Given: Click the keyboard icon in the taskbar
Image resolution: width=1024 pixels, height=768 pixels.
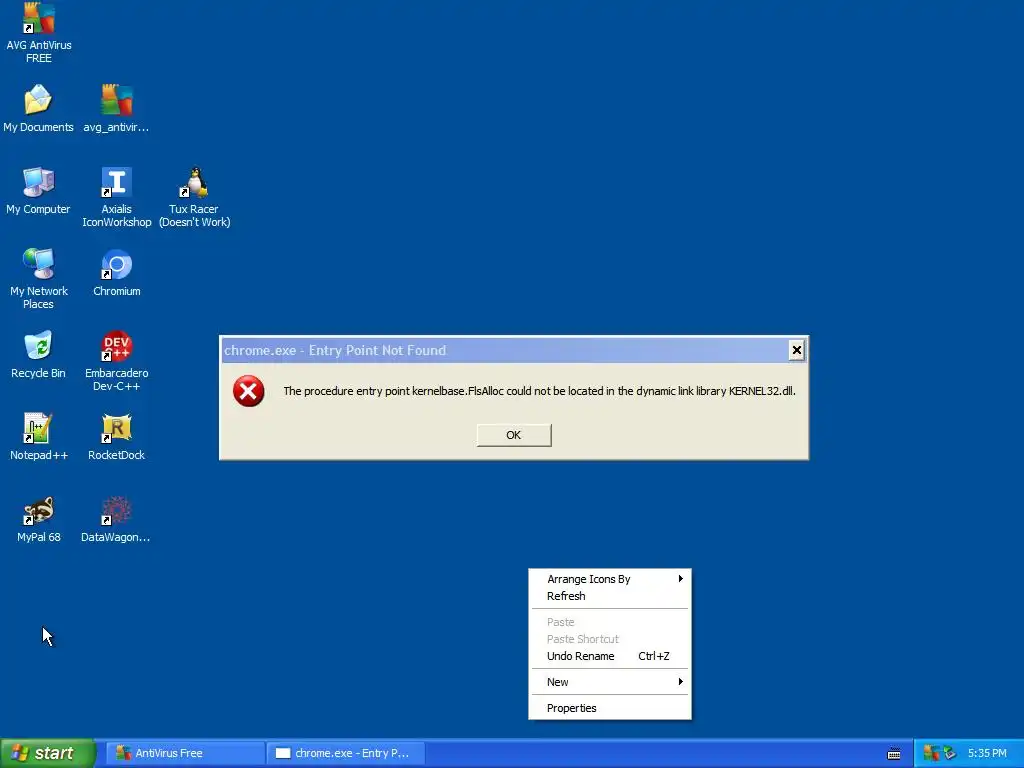Looking at the screenshot, I should pos(894,754).
